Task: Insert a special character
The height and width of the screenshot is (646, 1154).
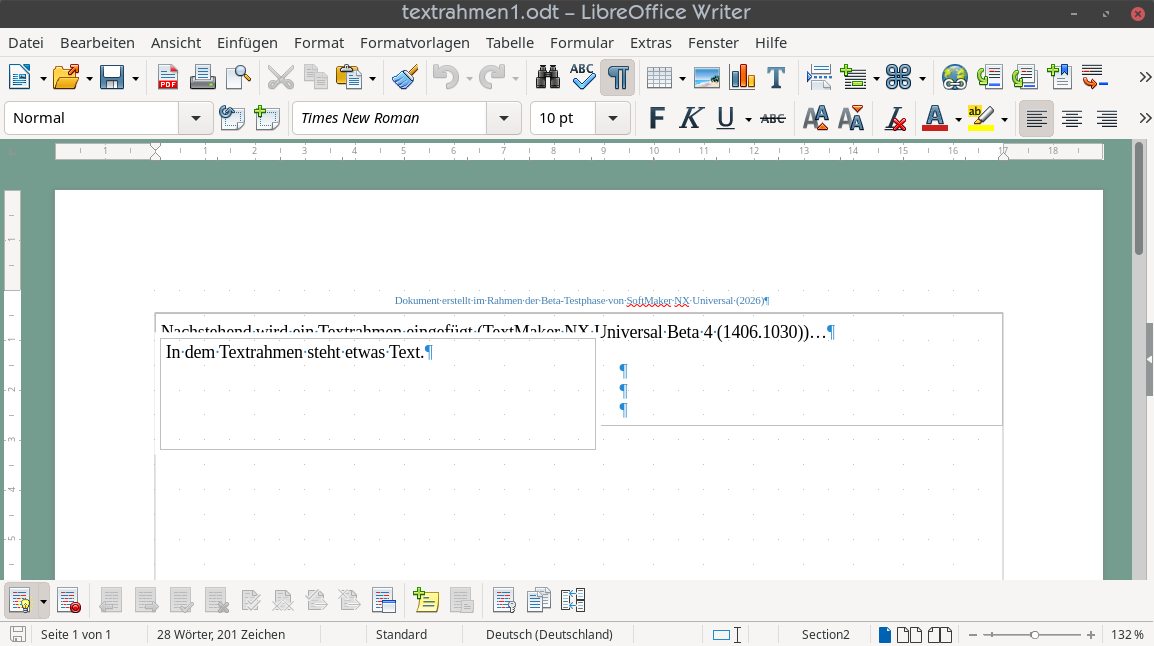Action: coord(899,77)
